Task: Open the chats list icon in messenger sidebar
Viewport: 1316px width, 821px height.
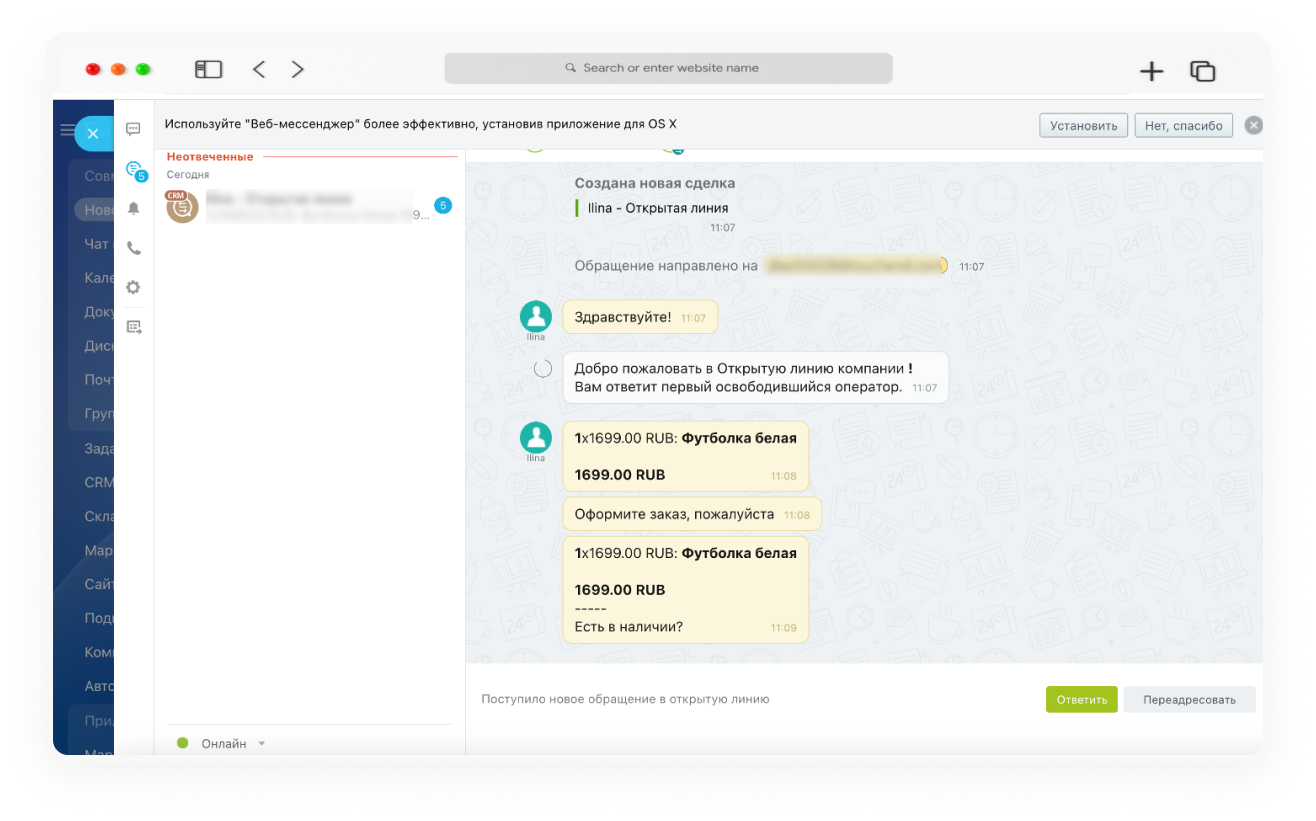Action: [x=133, y=129]
